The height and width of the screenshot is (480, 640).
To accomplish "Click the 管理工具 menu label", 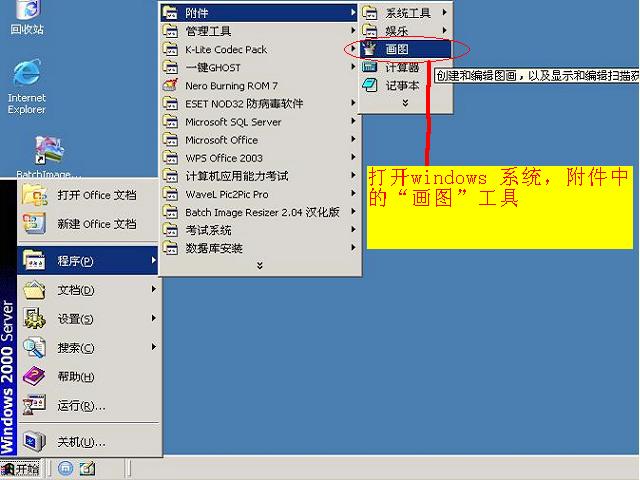I will click(x=208, y=31).
